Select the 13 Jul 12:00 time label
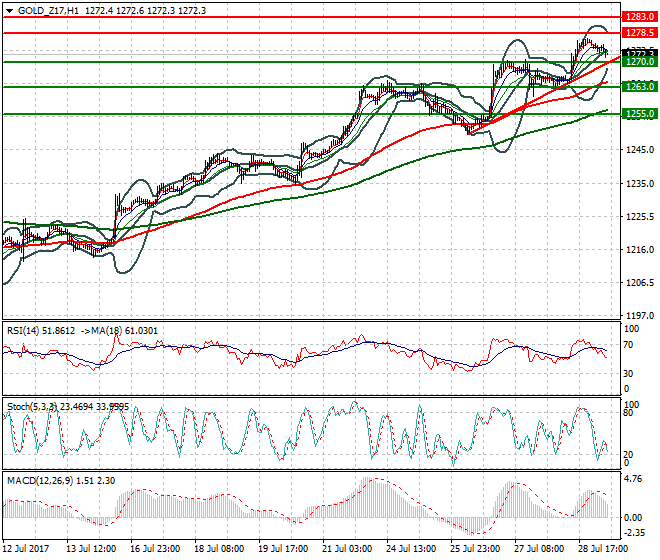The height and width of the screenshot is (560, 660). (91, 549)
